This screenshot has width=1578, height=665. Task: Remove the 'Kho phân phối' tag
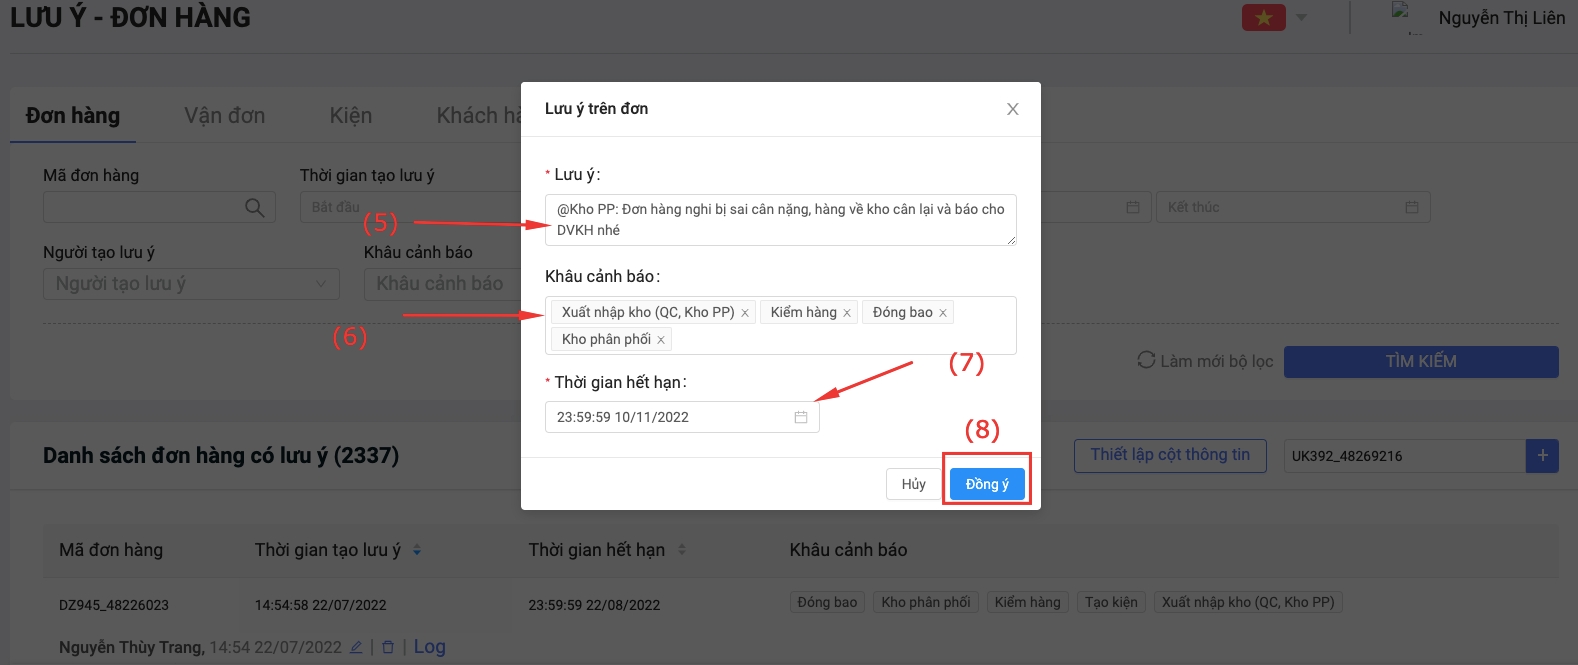[x=661, y=340]
